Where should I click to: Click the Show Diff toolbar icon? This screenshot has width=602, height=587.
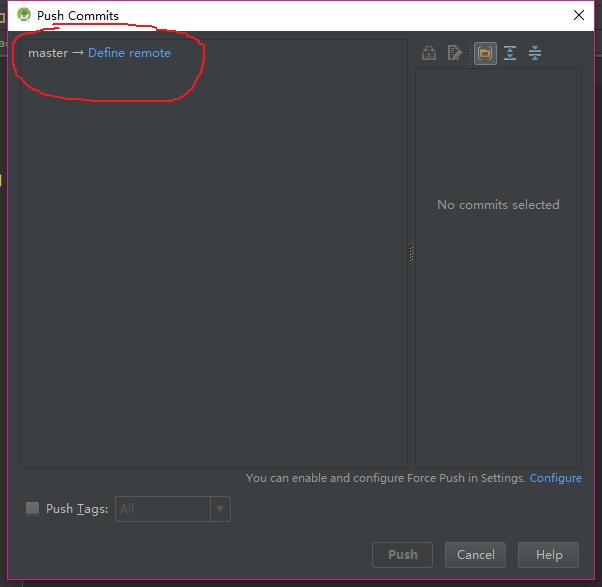pos(429,53)
